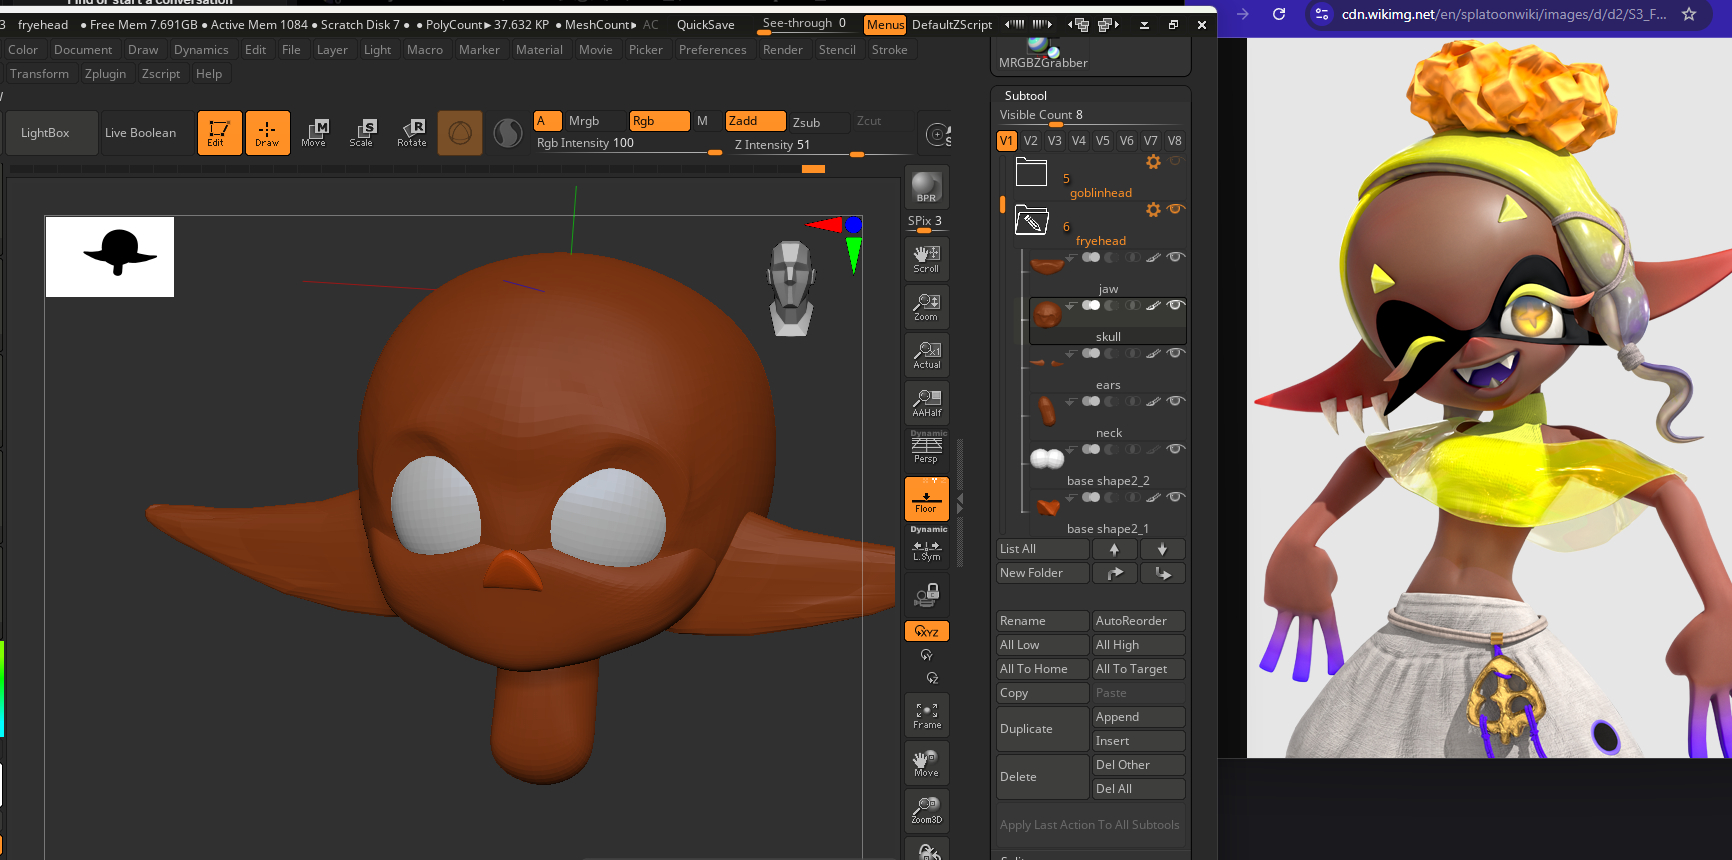Select the Scroll canvas tool
1732x860 pixels.
tap(926, 259)
